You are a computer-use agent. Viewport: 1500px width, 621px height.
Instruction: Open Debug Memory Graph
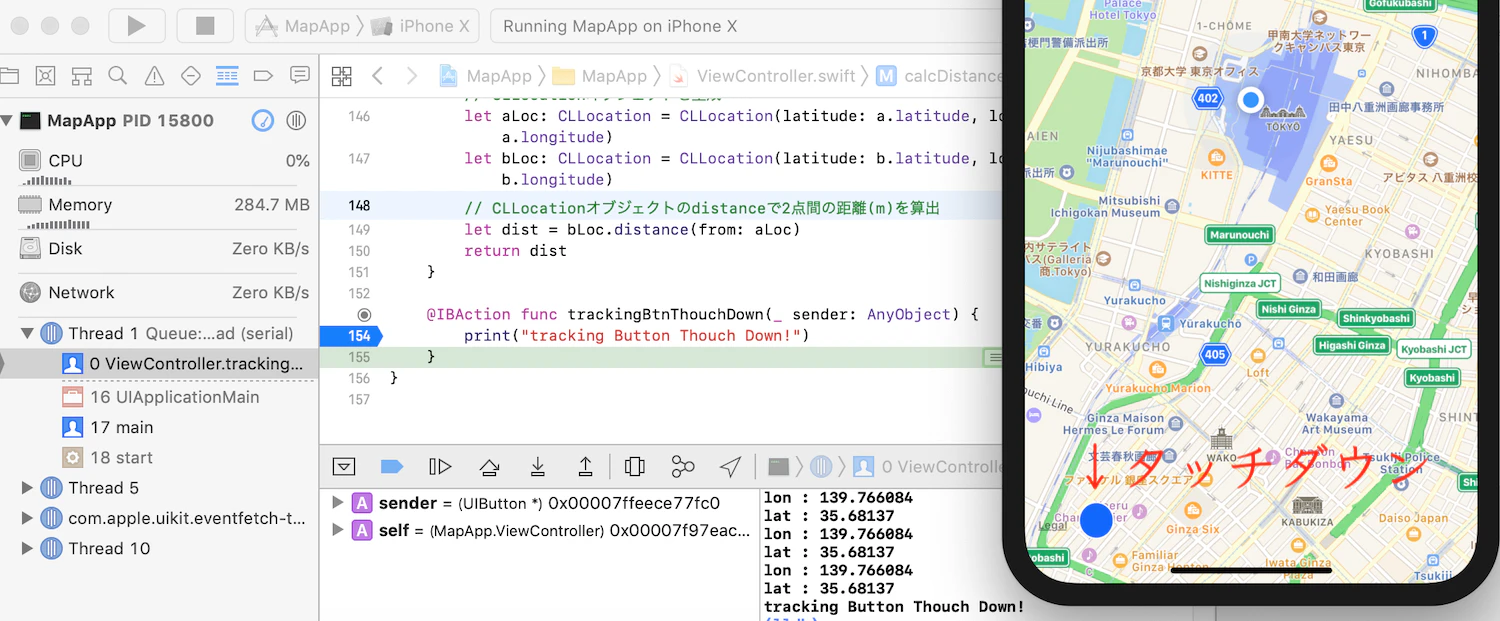[683, 466]
